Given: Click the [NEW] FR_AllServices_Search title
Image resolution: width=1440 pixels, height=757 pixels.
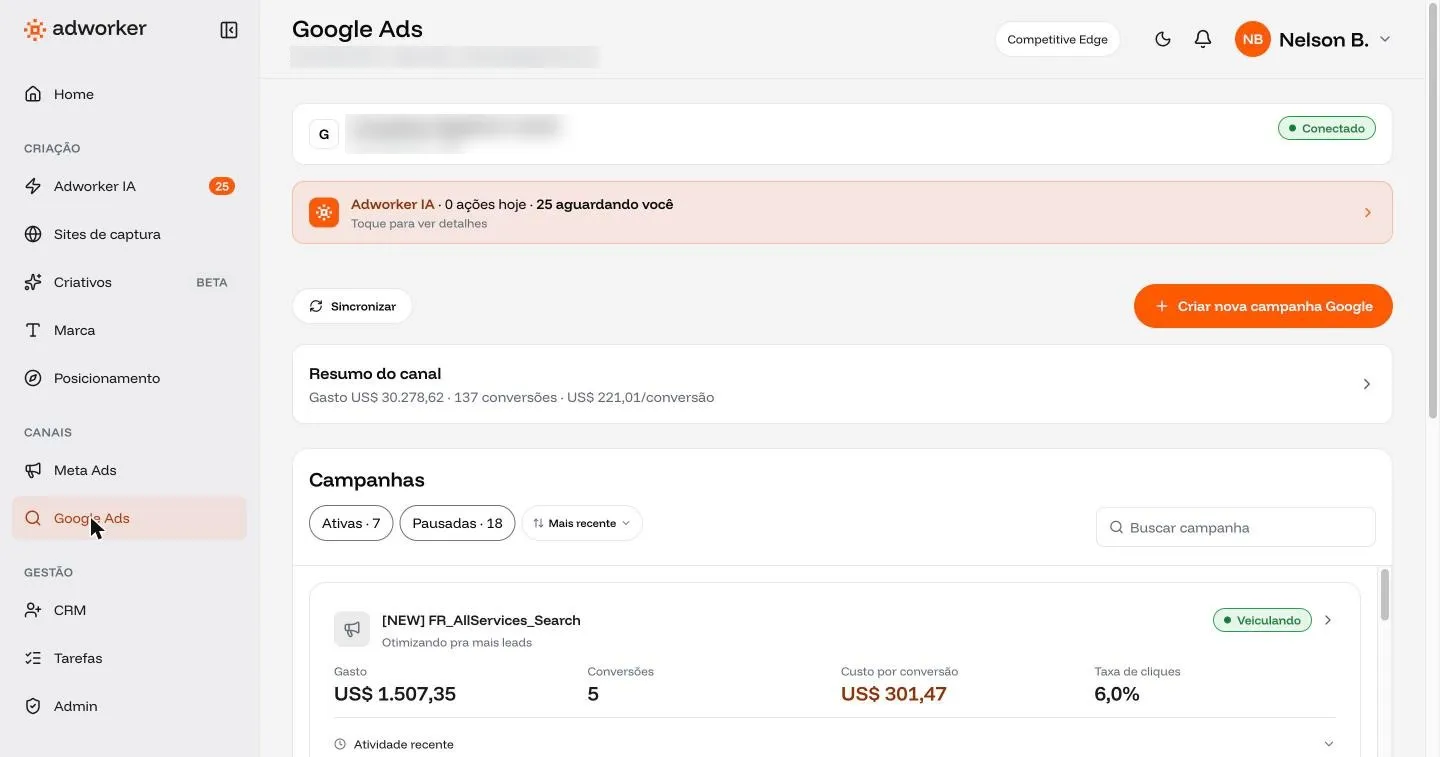Looking at the screenshot, I should (481, 620).
